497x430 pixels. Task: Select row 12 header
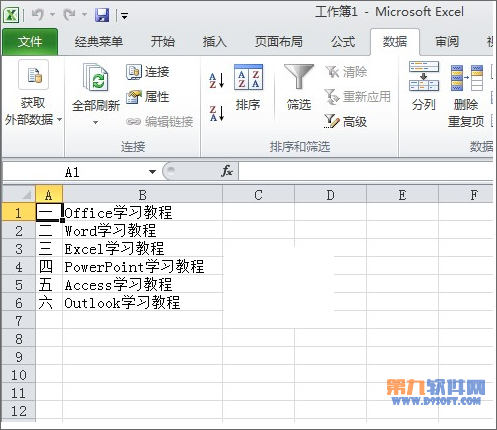pos(19,410)
